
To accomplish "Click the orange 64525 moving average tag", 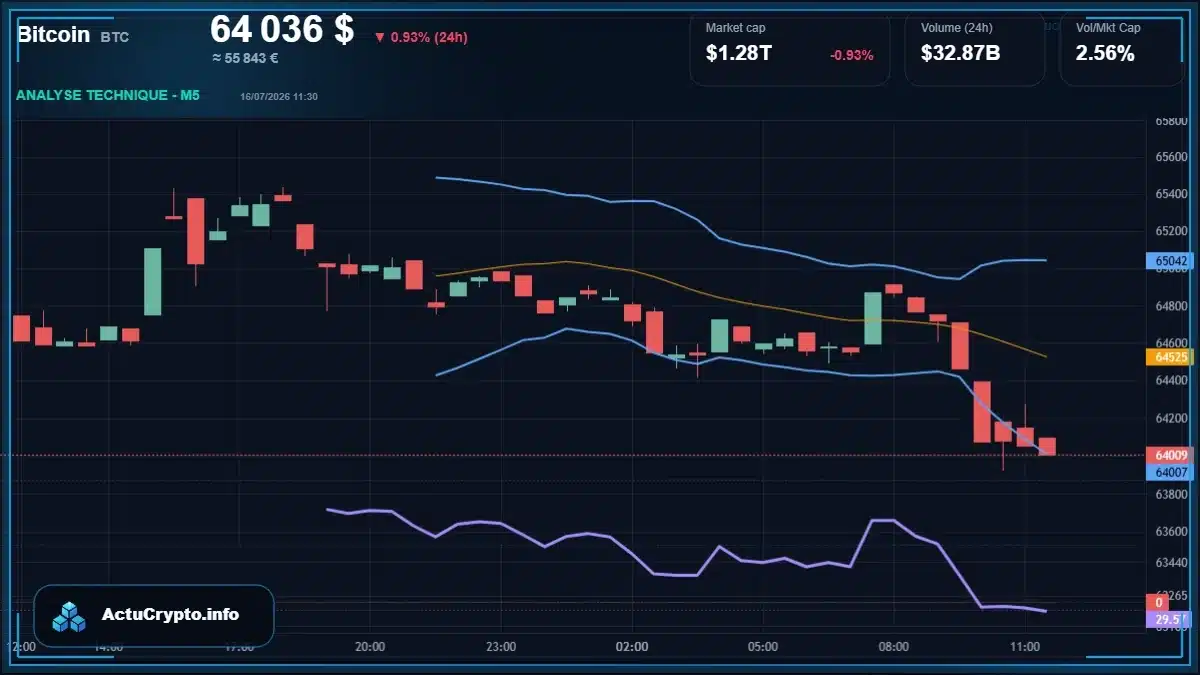I will click(1171, 356).
